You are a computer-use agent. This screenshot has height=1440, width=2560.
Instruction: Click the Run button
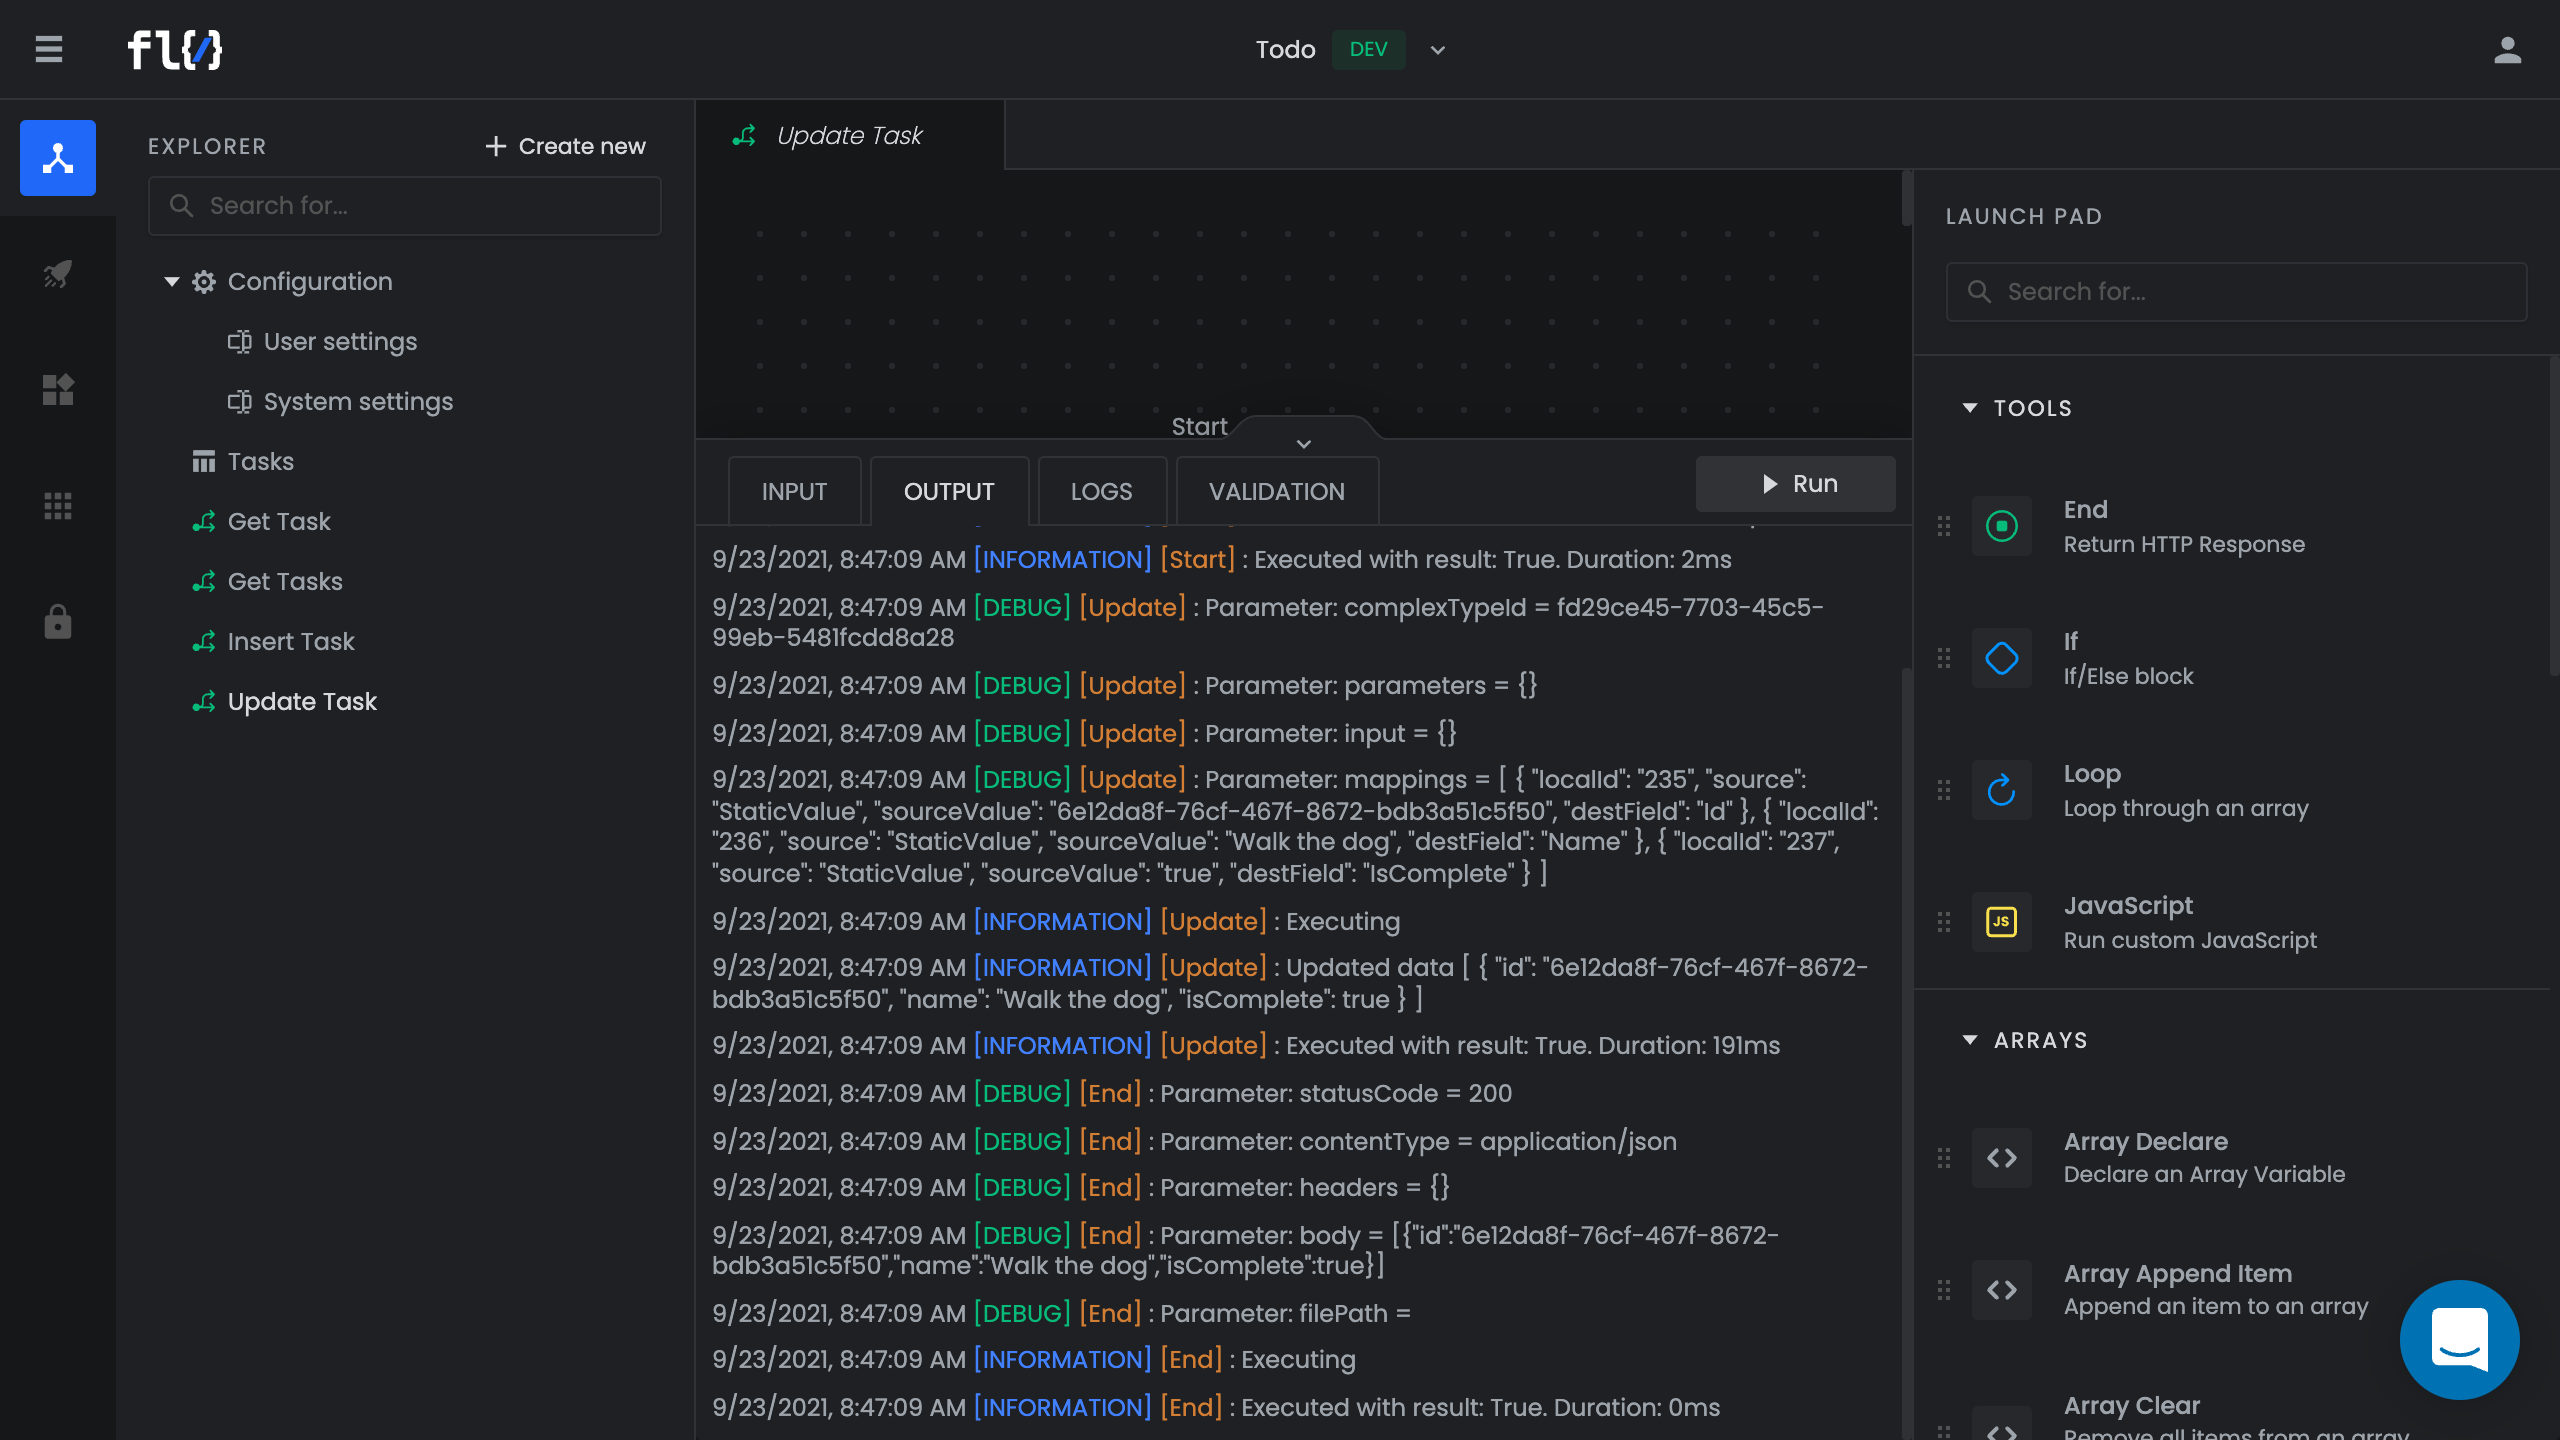coord(1796,484)
